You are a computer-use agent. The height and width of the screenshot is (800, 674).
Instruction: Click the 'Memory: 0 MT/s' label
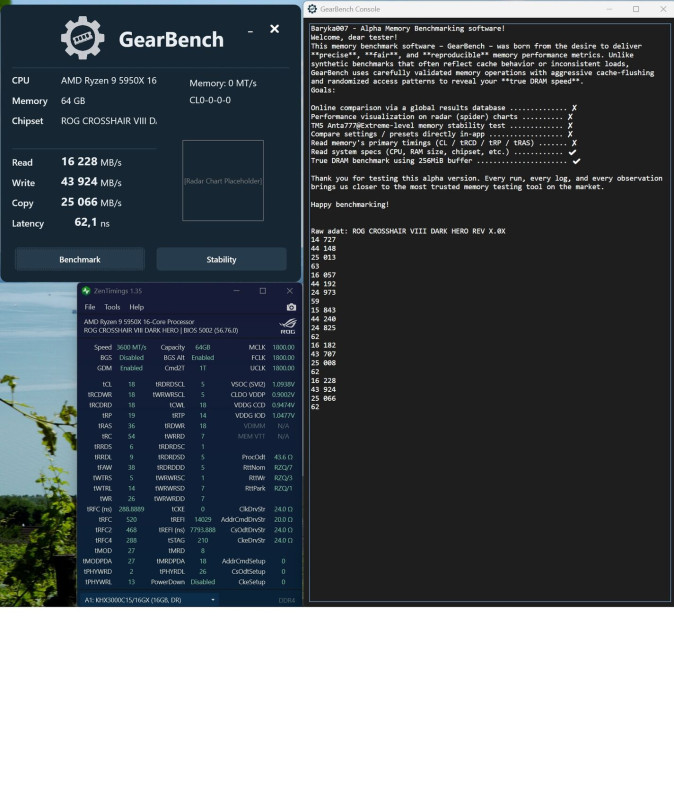tap(223, 83)
